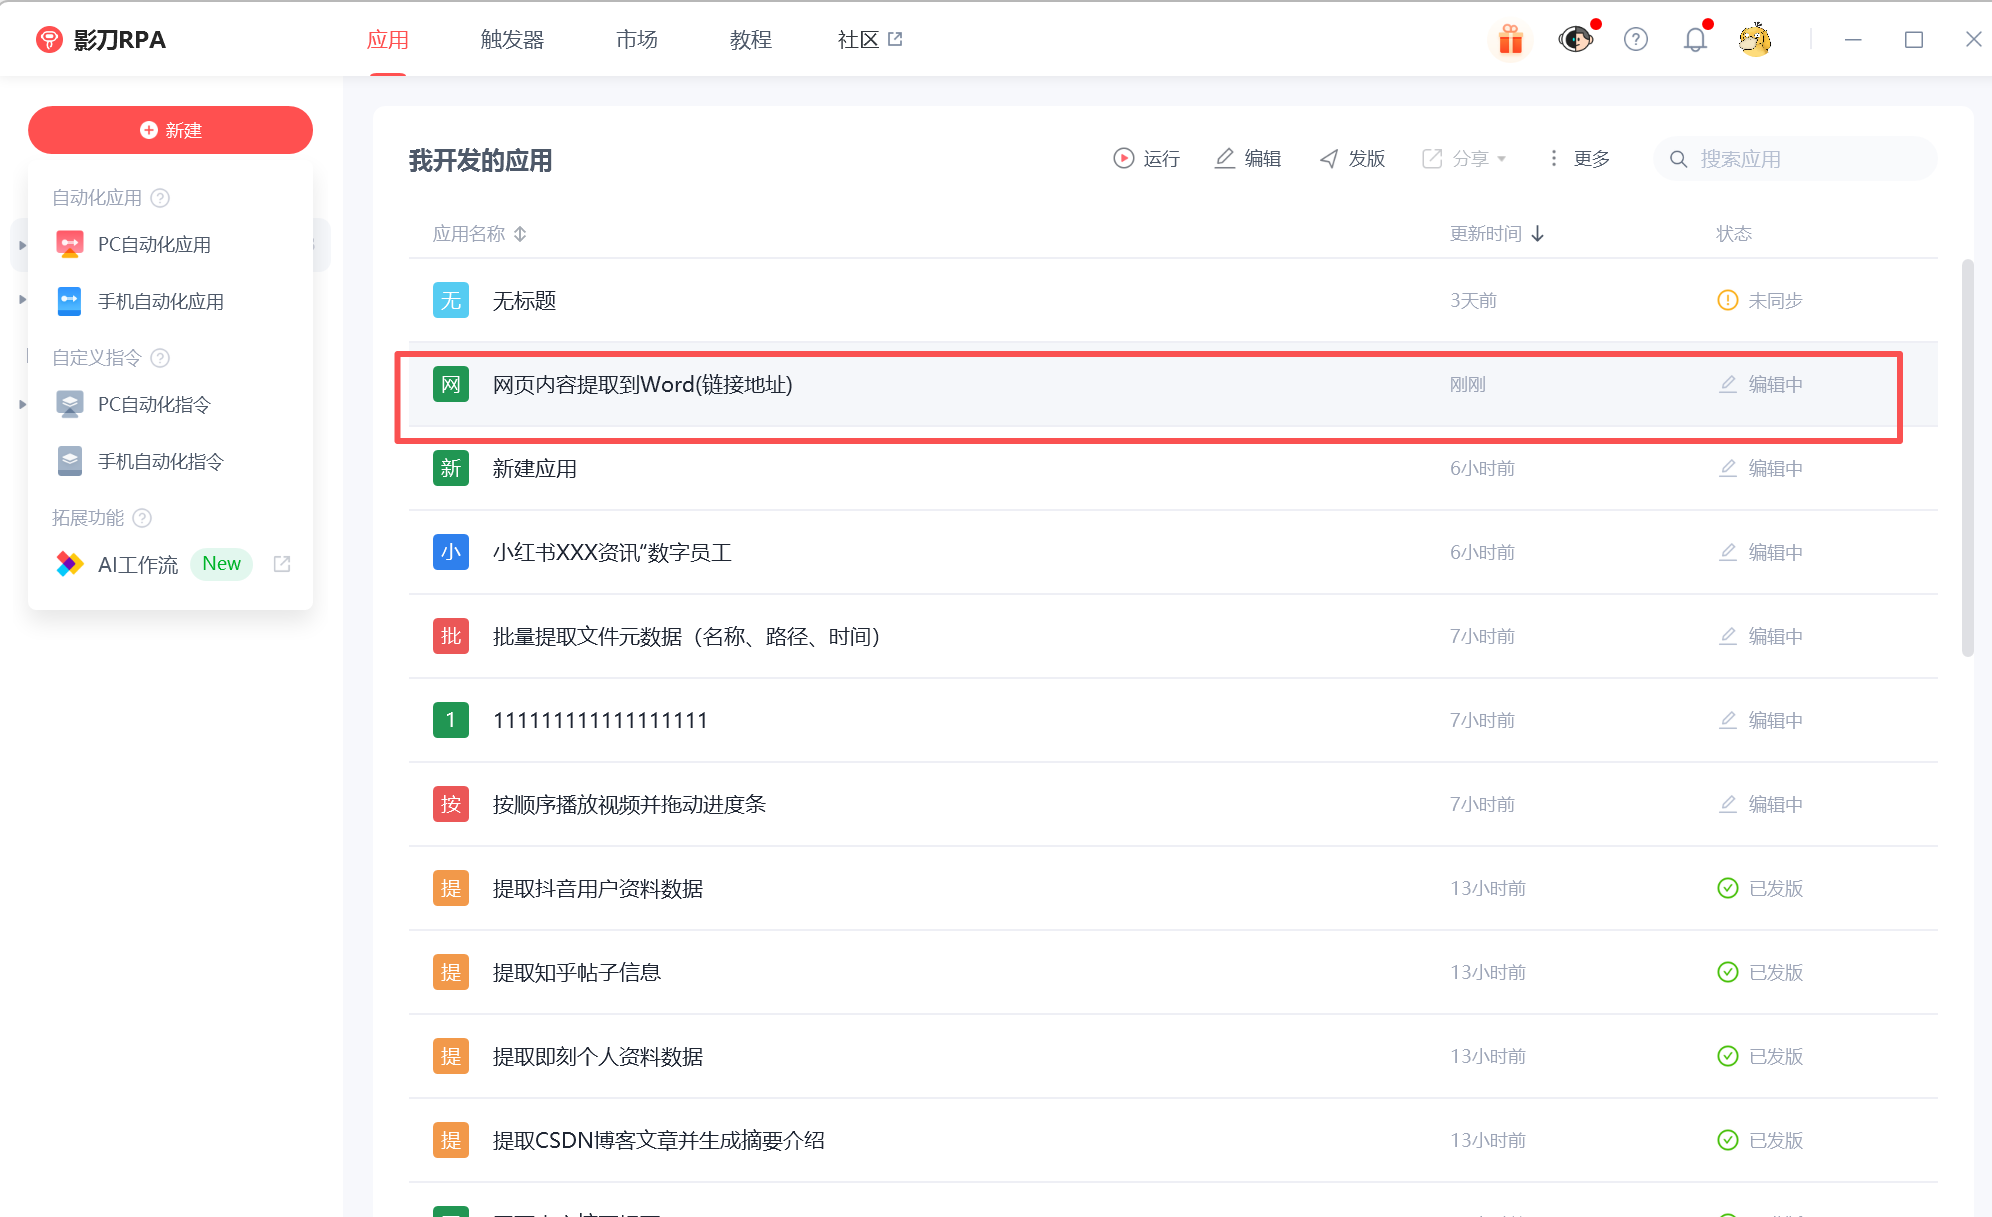
Task: Switch to the 触发器 tab
Action: [512, 40]
